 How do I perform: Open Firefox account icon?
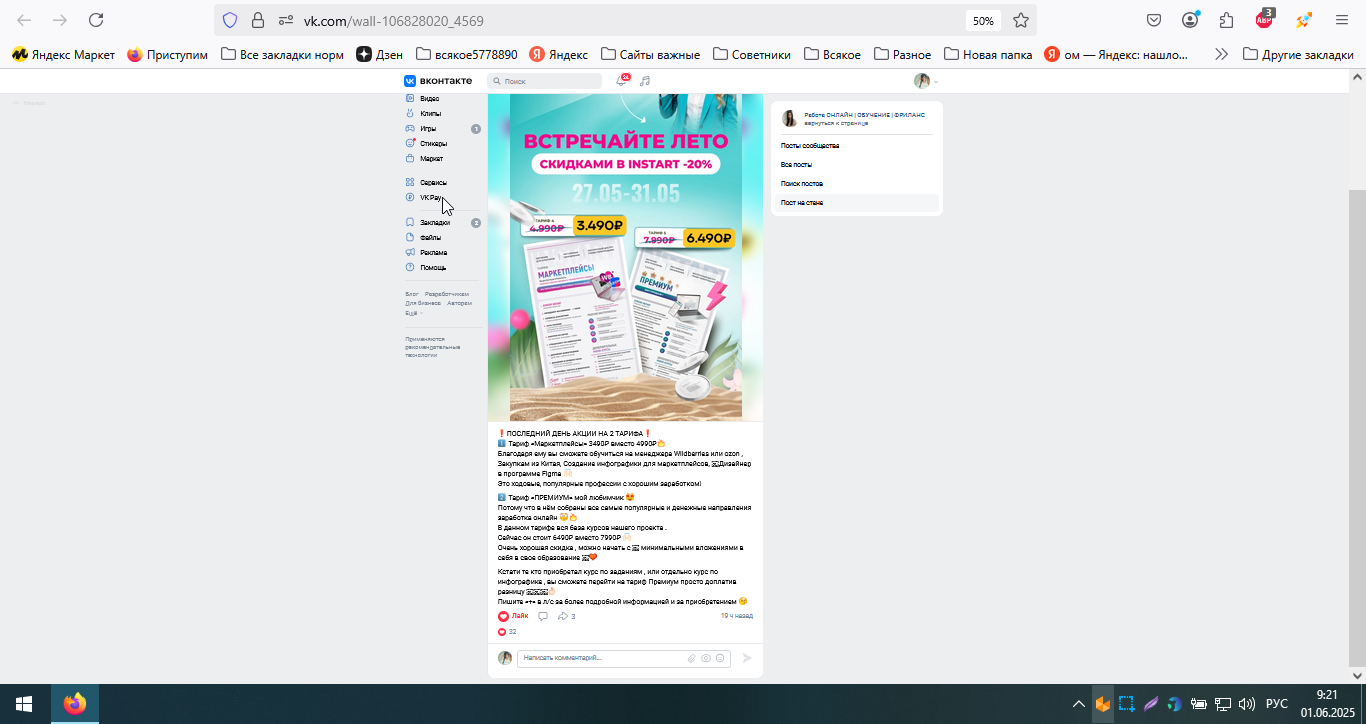tap(1190, 20)
